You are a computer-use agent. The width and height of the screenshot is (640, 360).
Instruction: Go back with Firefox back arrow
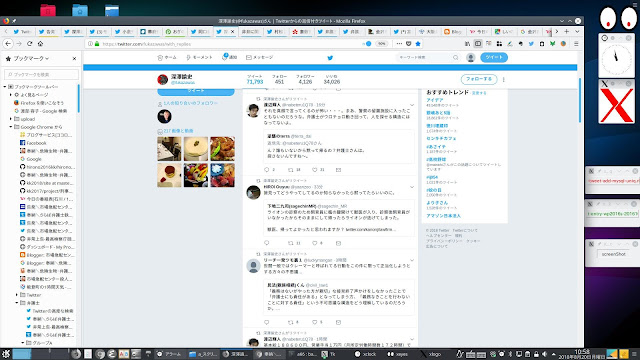click(8, 43)
